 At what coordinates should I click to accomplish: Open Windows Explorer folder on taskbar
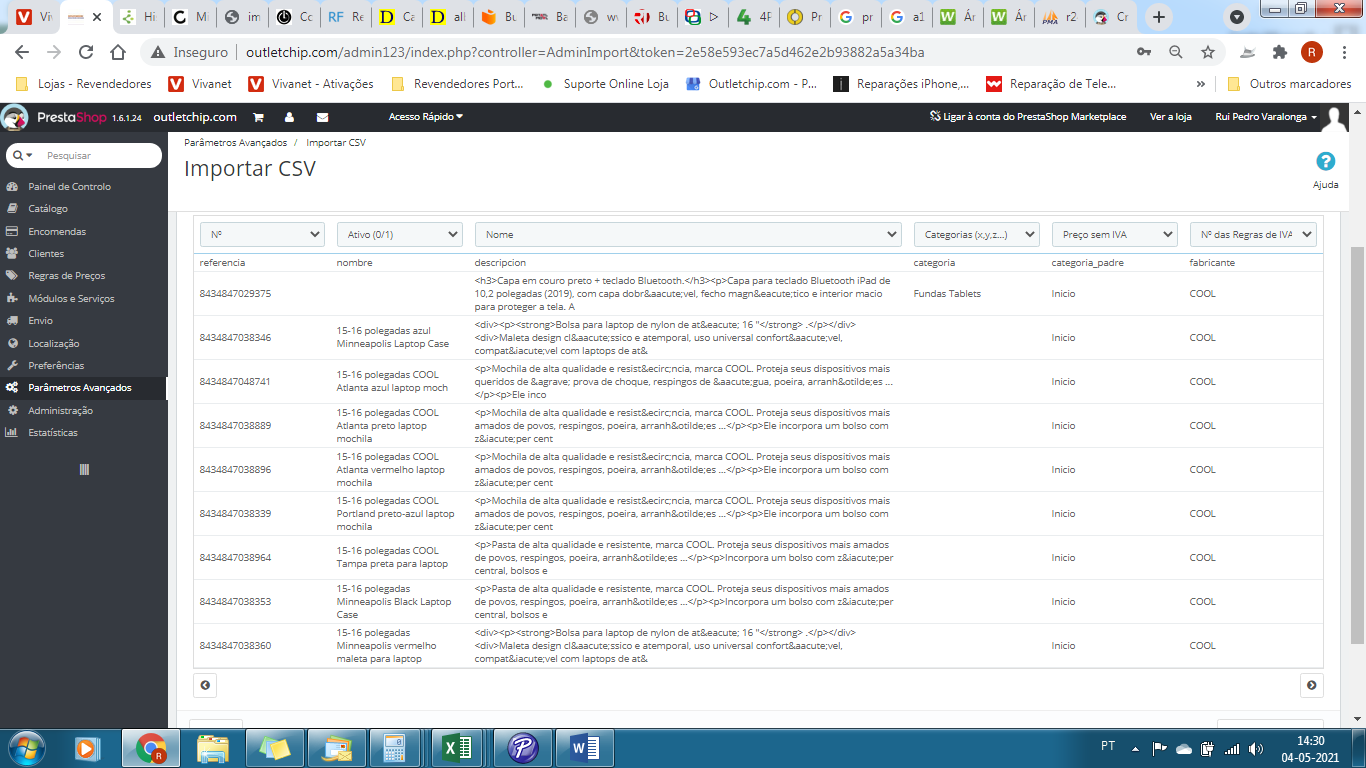coord(213,747)
